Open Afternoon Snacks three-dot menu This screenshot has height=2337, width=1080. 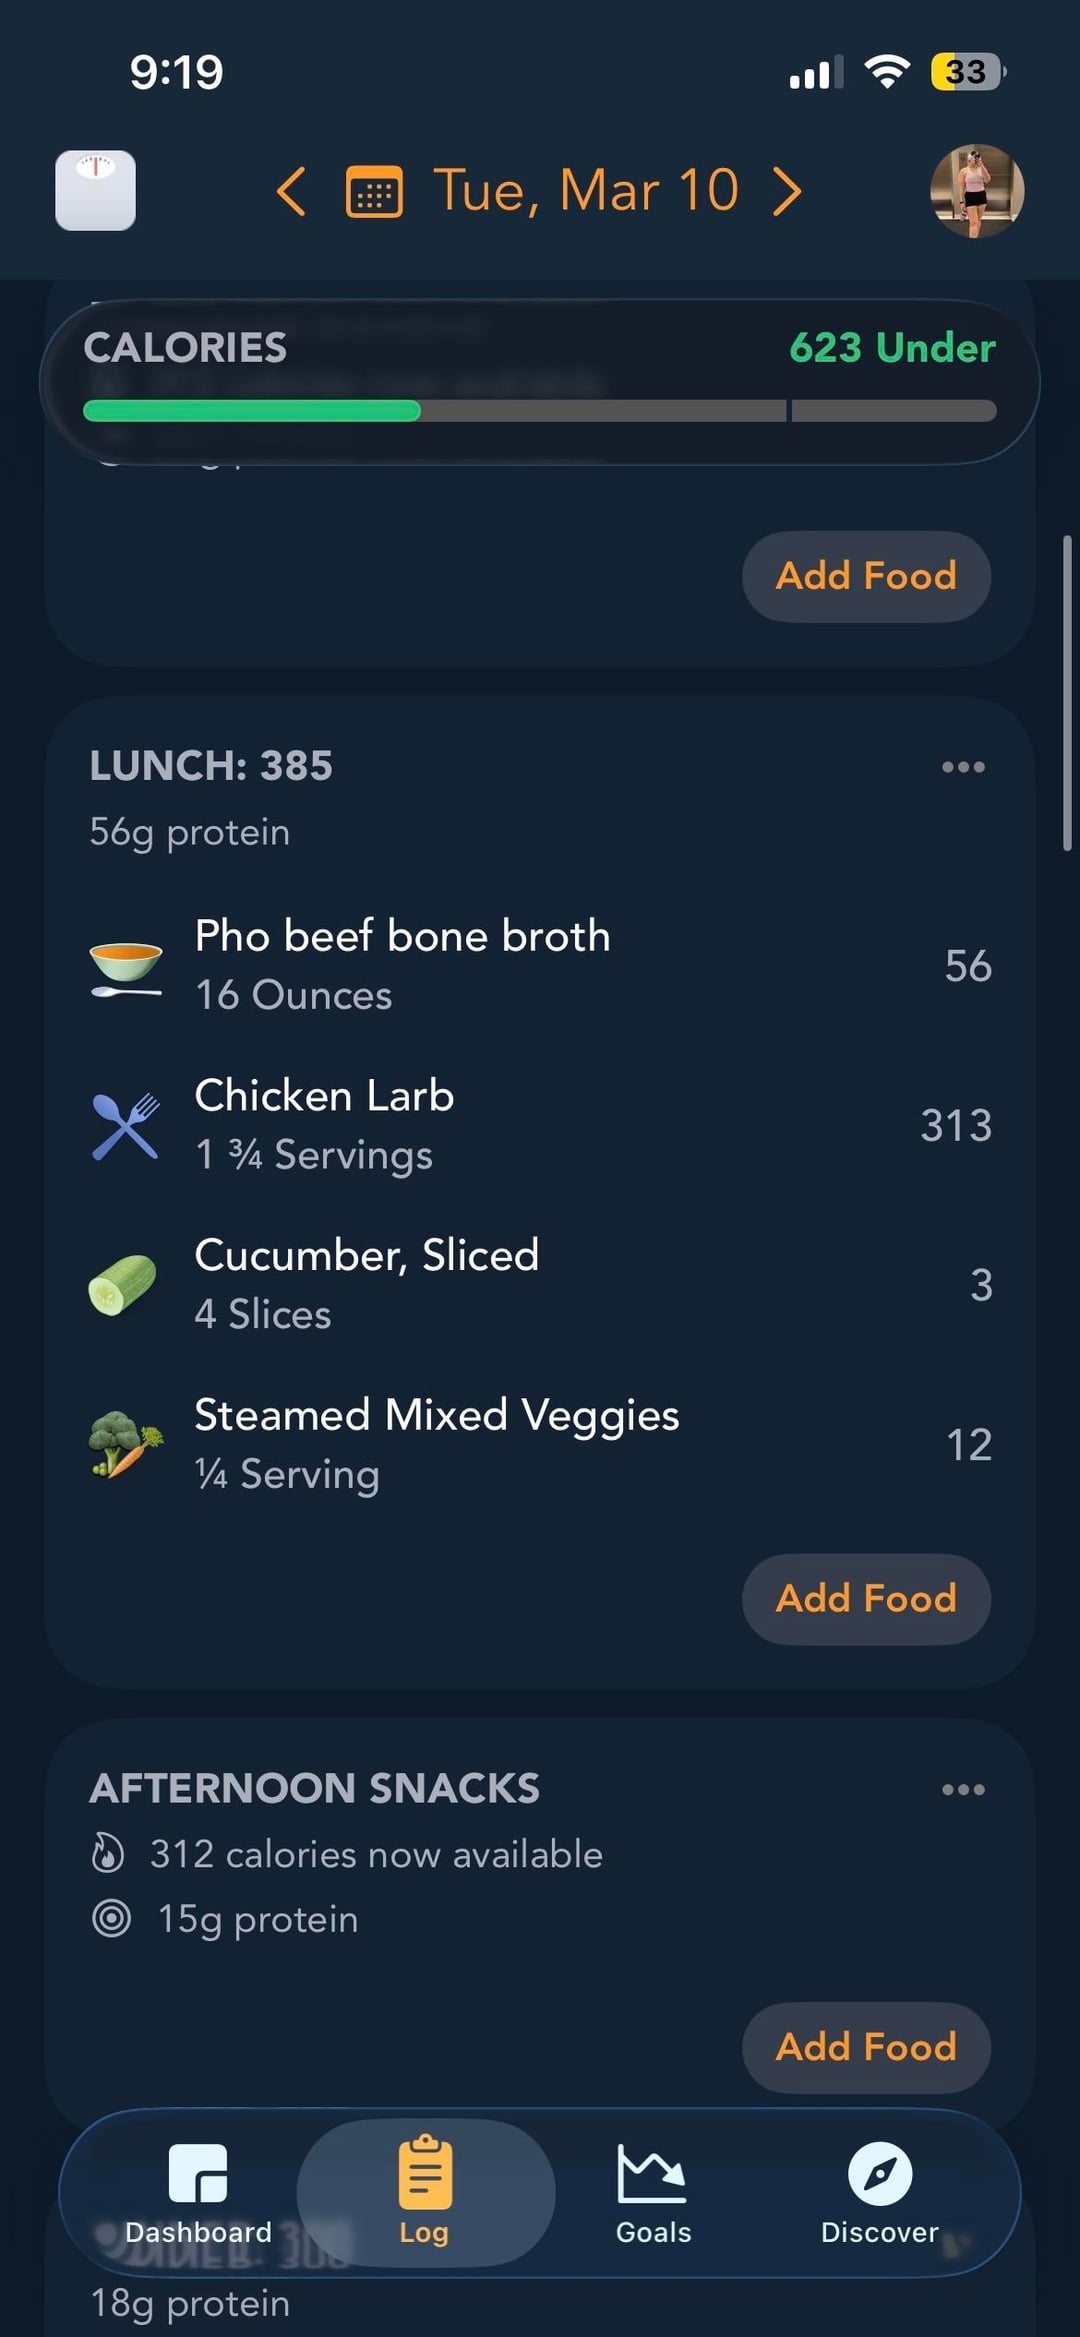[963, 1789]
